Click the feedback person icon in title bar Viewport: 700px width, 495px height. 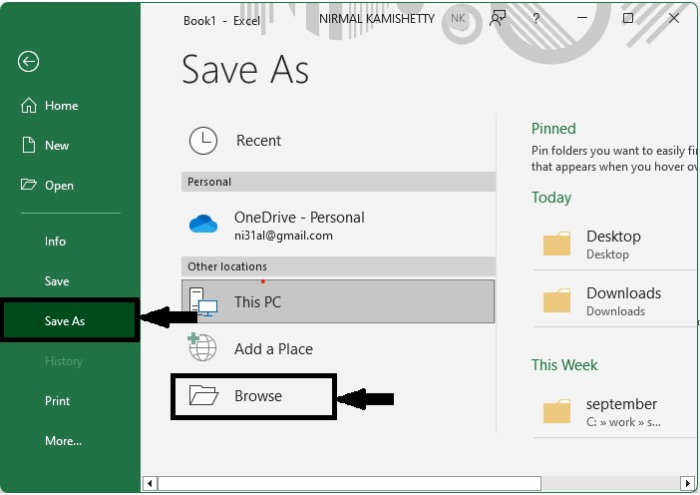pyautogui.click(x=497, y=18)
